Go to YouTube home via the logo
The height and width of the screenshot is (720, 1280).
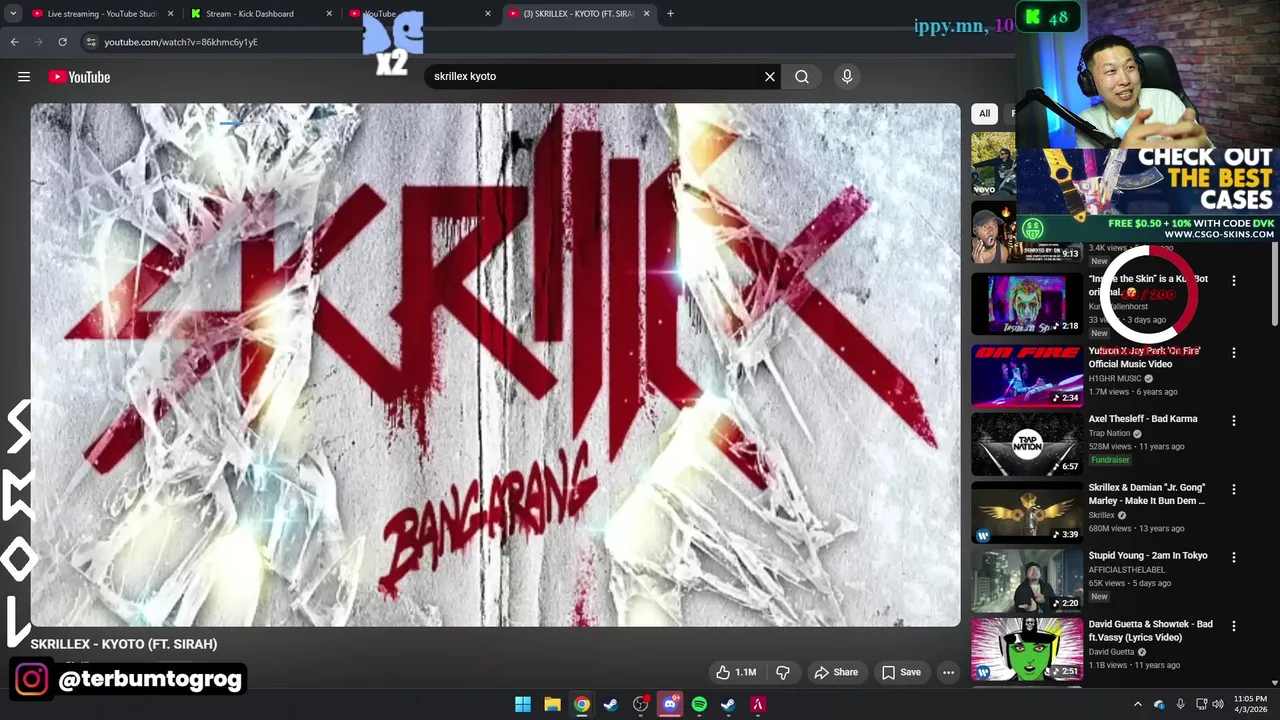[79, 77]
